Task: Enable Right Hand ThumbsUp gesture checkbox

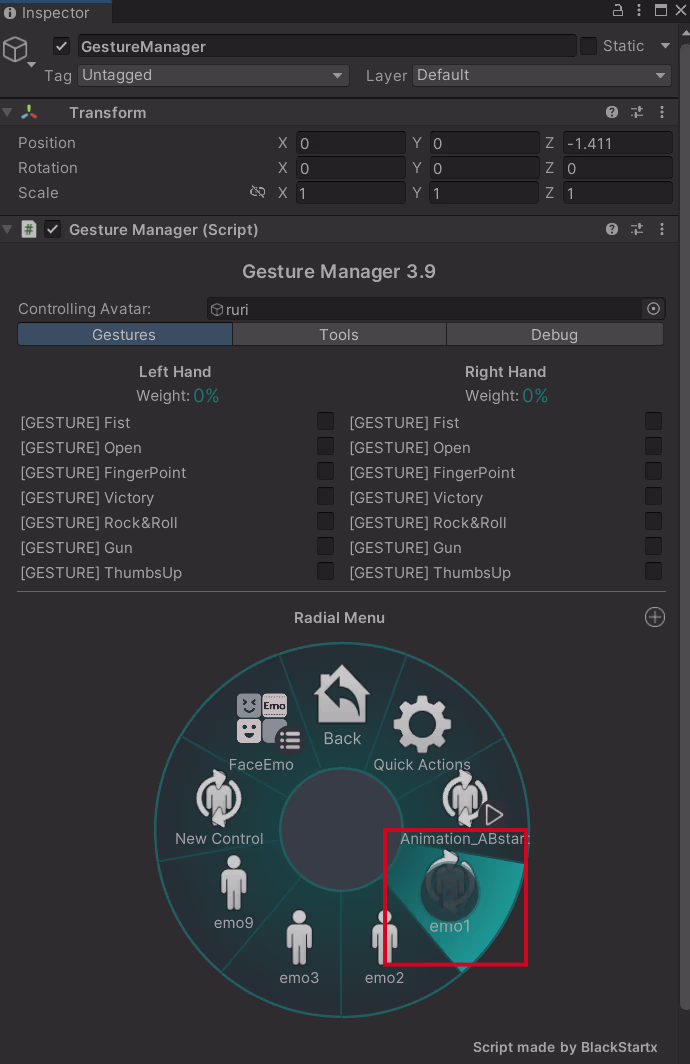Action: point(653,571)
